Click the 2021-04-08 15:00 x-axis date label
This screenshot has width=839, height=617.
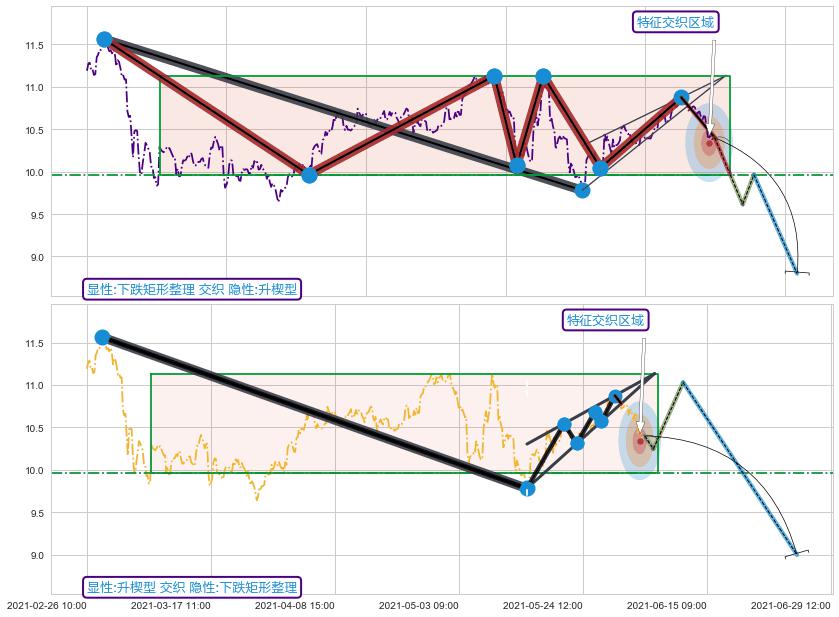[x=295, y=605]
